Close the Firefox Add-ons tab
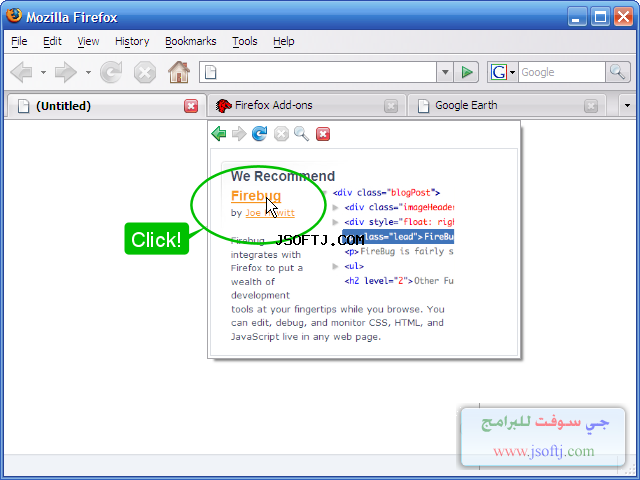 pos(391,106)
